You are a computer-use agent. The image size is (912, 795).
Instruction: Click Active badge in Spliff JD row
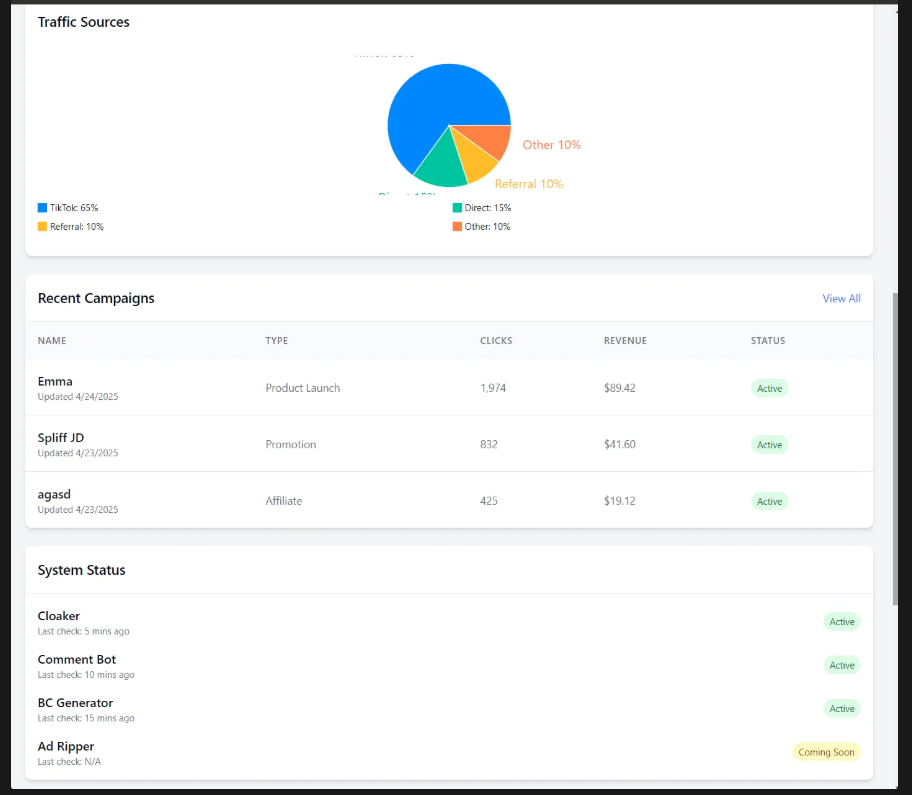[769, 445]
